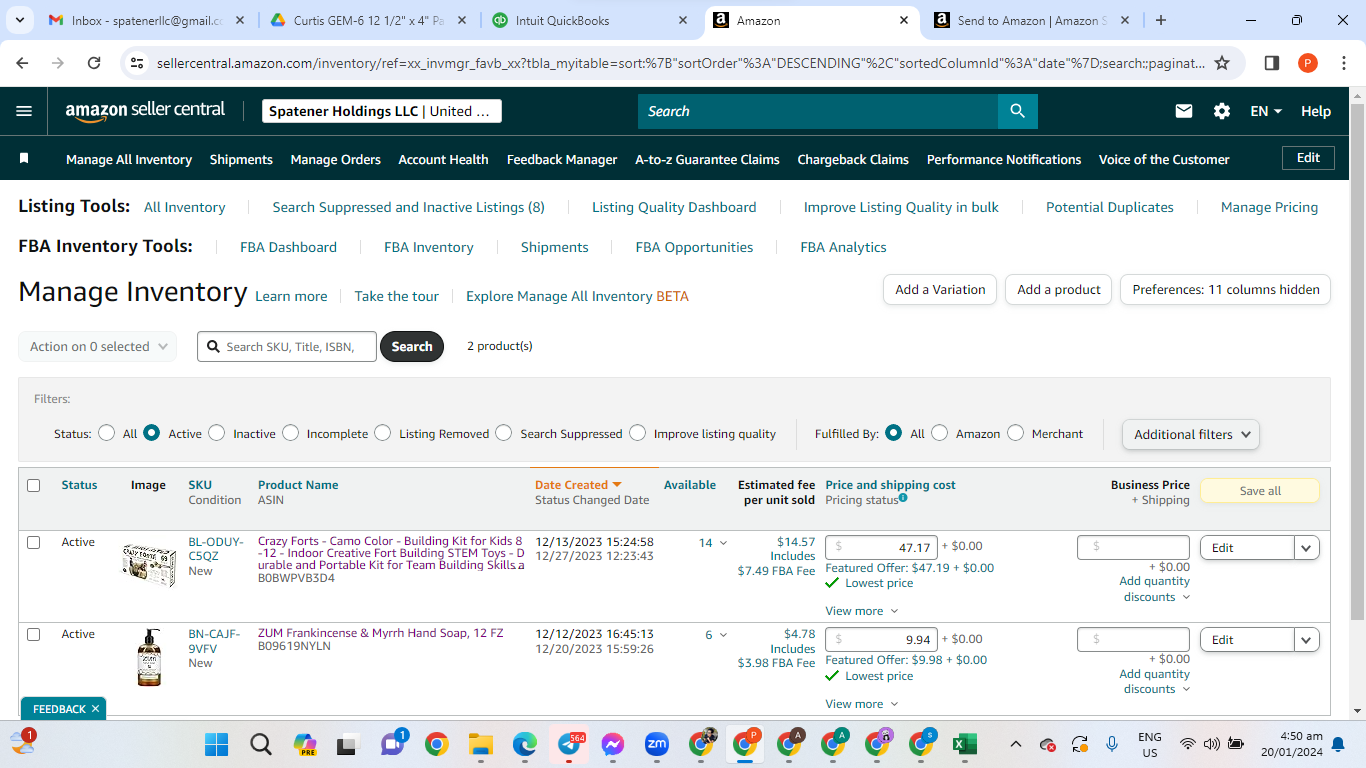Click the Save all button
1366x768 pixels.
coord(1260,491)
